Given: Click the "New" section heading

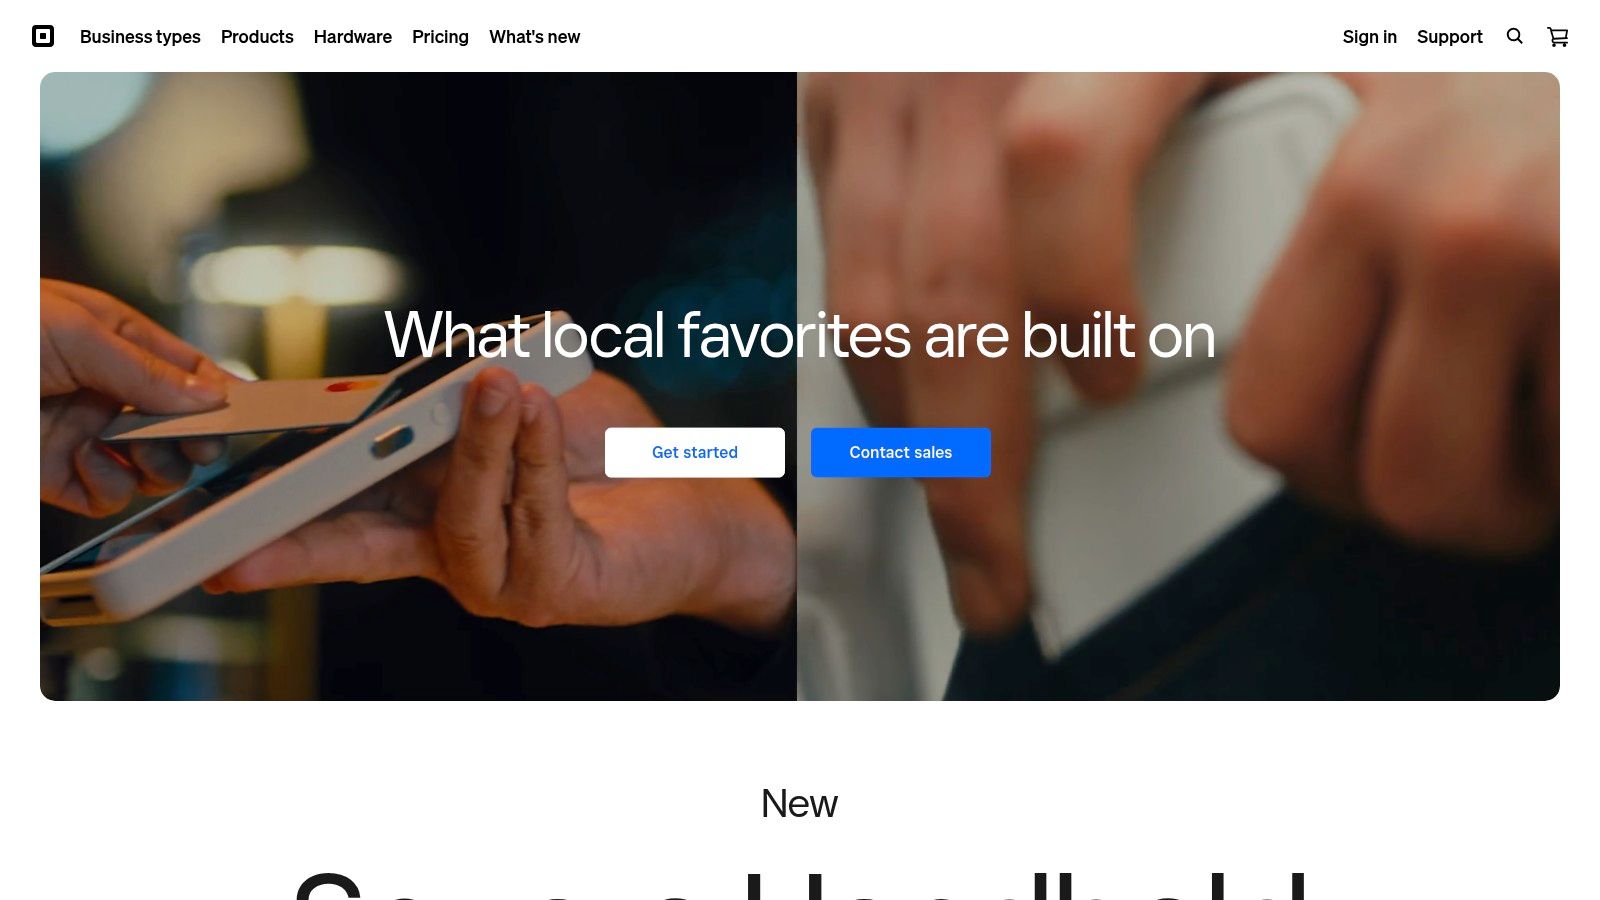Looking at the screenshot, I should [799, 803].
